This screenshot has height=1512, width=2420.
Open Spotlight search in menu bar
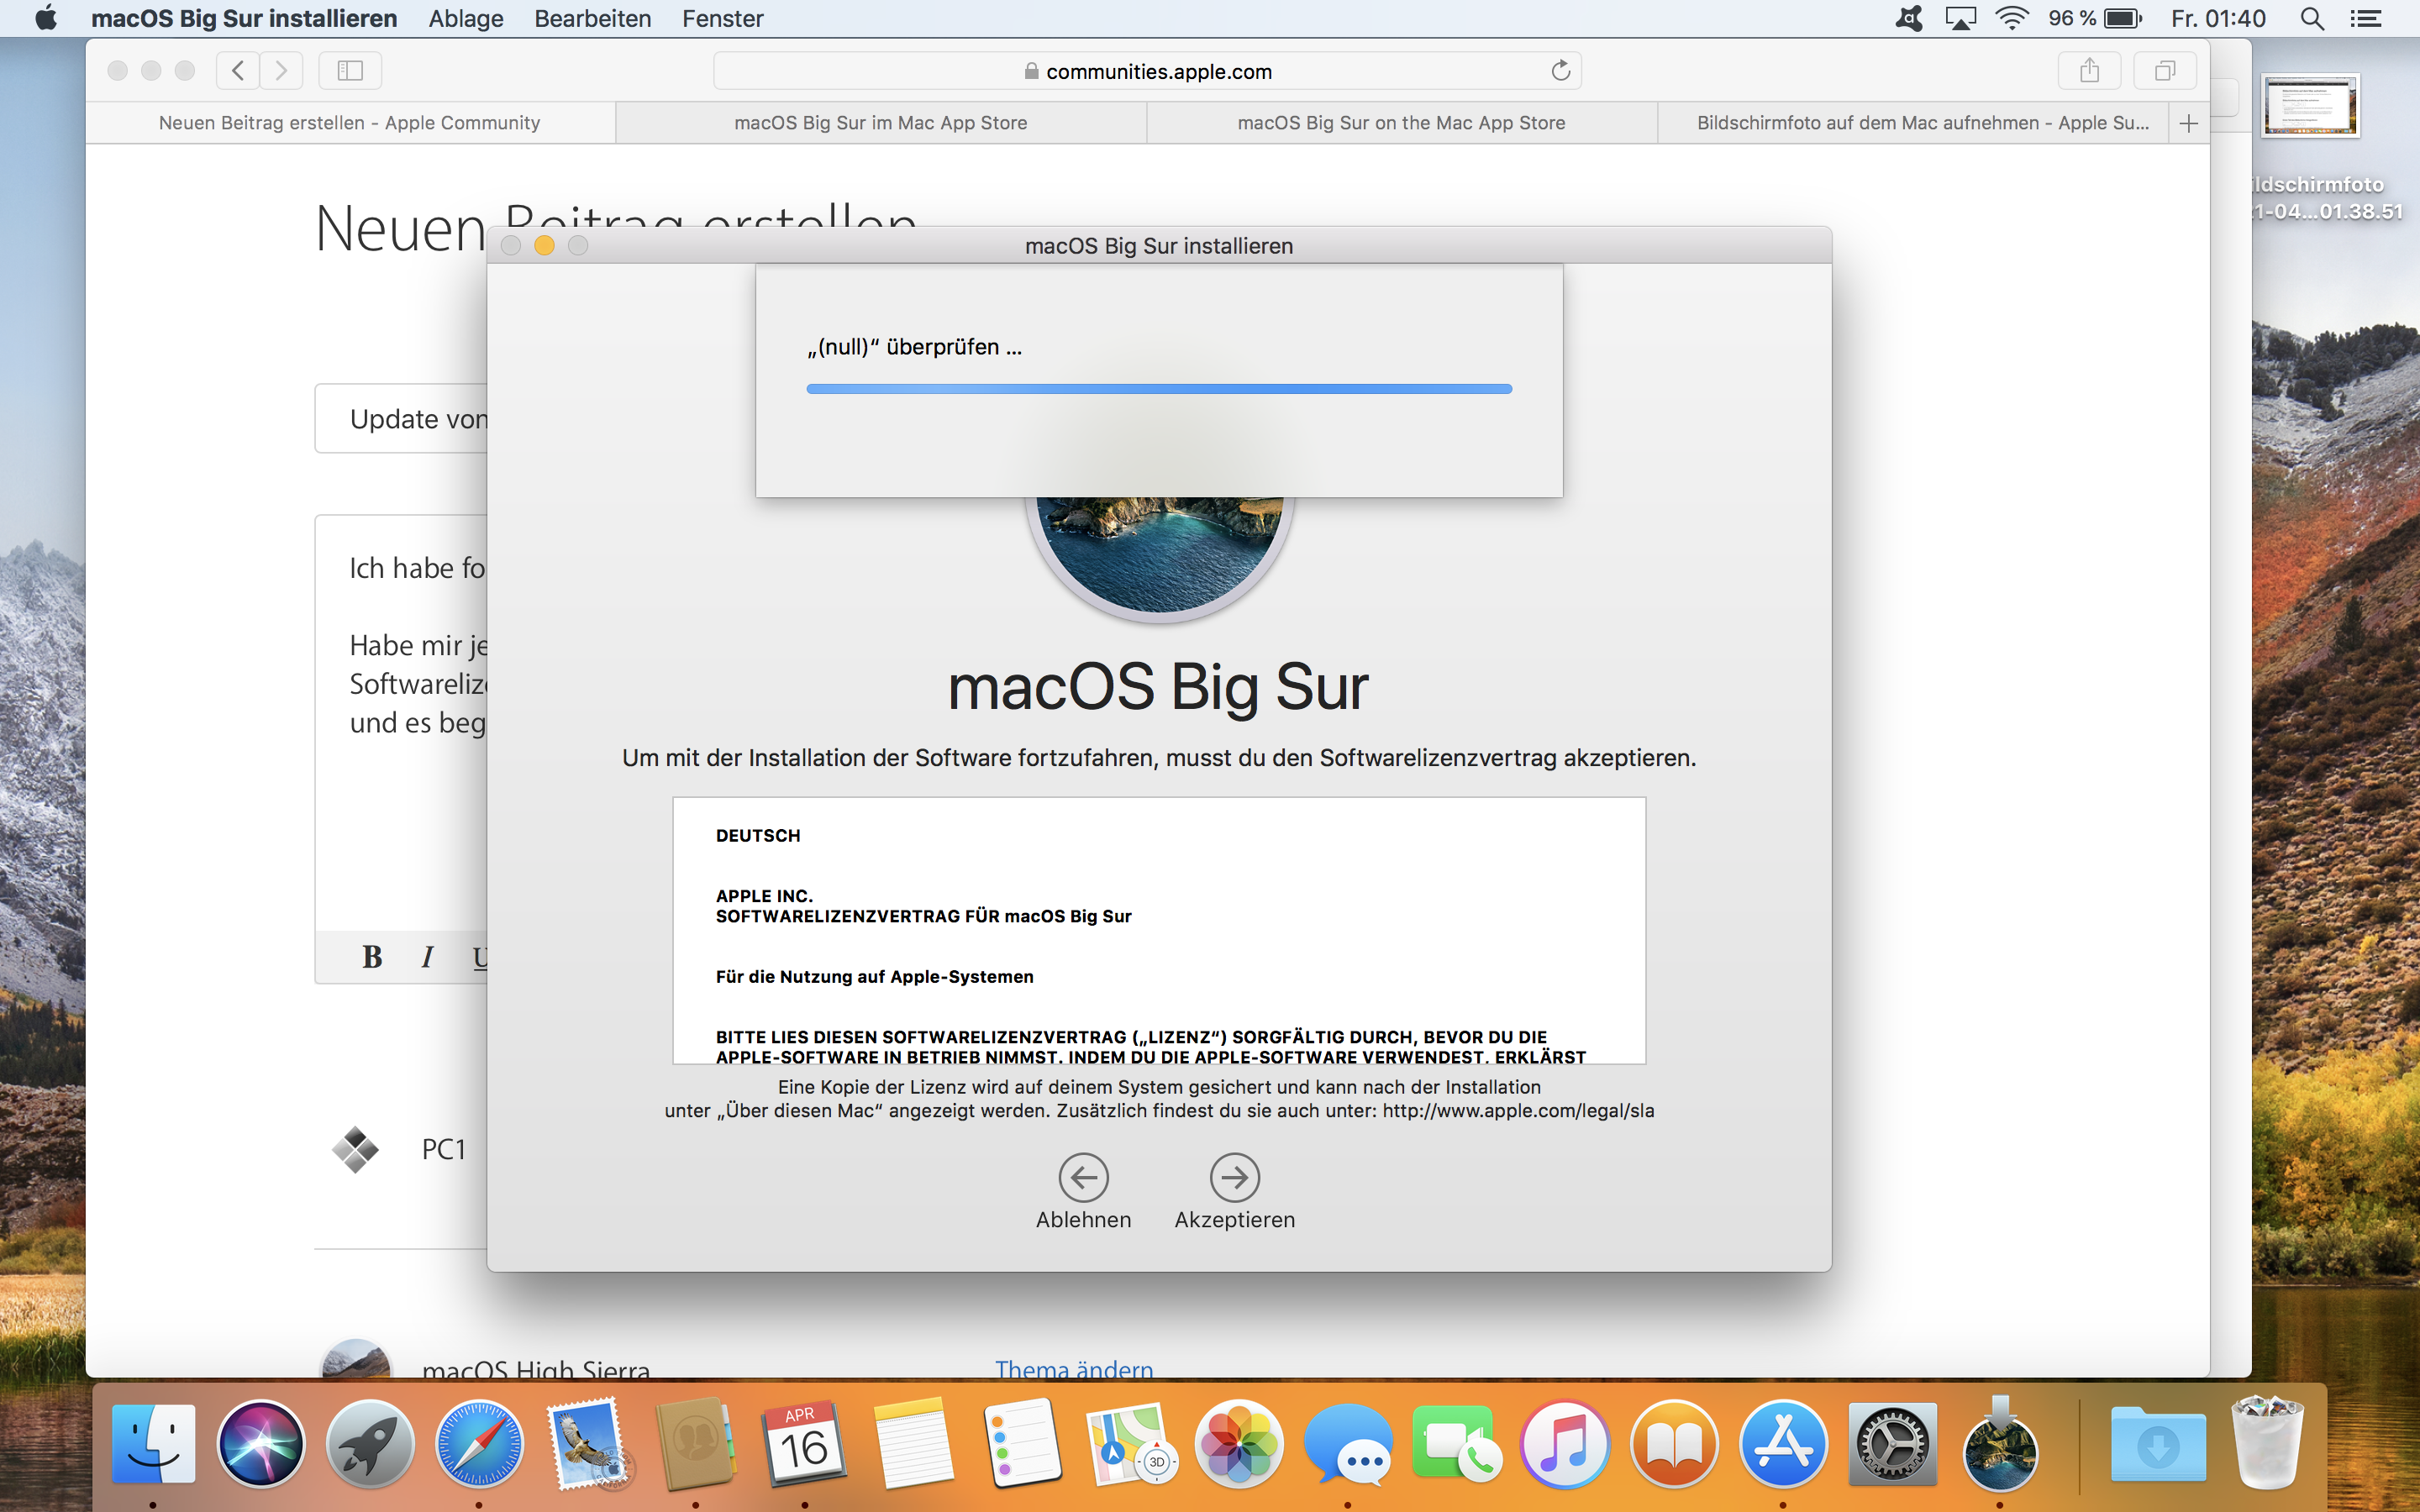pos(2311,19)
